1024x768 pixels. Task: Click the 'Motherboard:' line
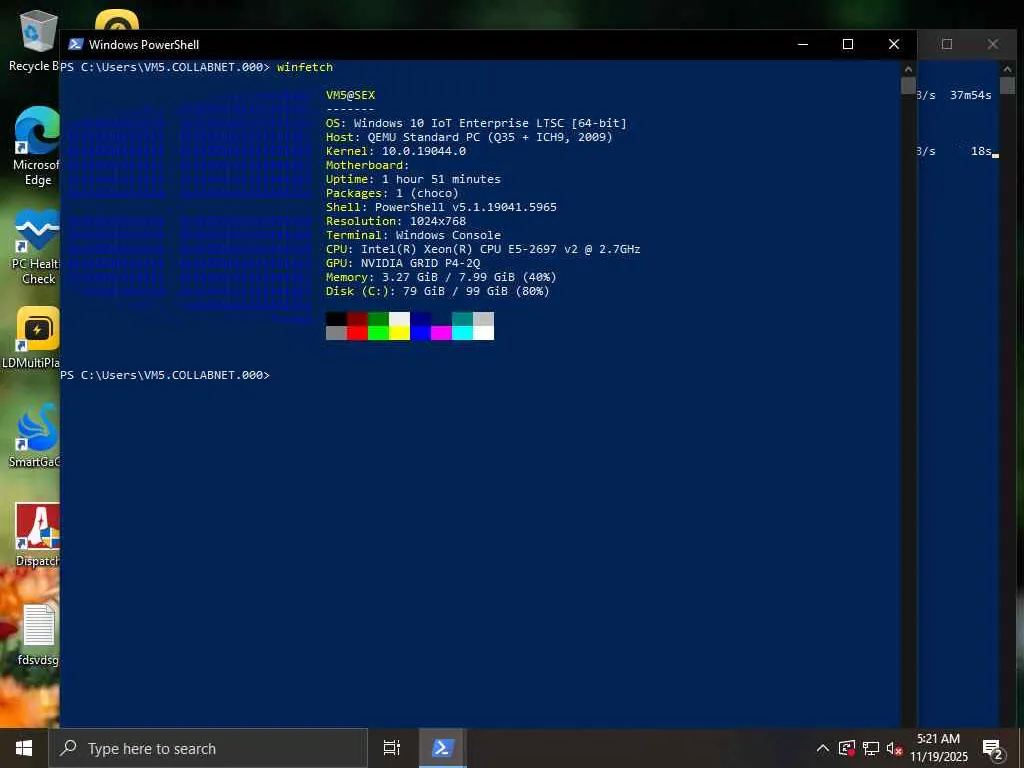pyautogui.click(x=368, y=165)
